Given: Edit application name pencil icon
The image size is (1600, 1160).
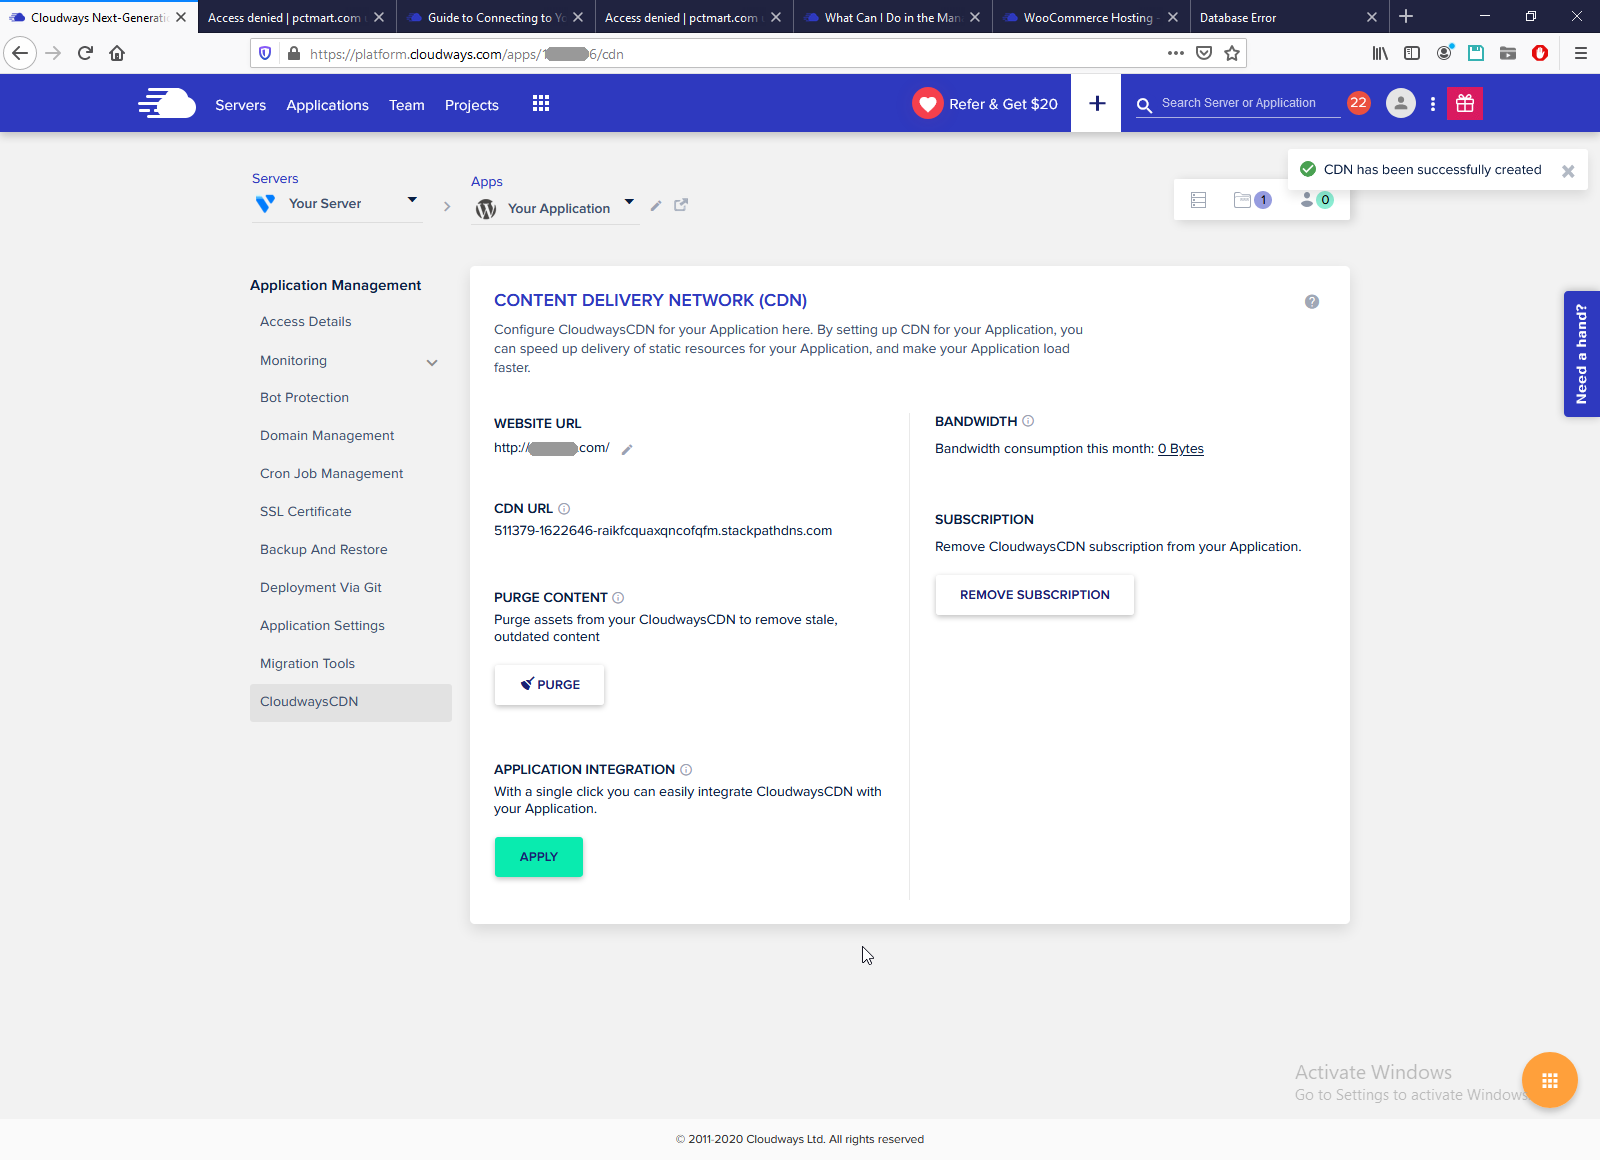Looking at the screenshot, I should click(656, 206).
